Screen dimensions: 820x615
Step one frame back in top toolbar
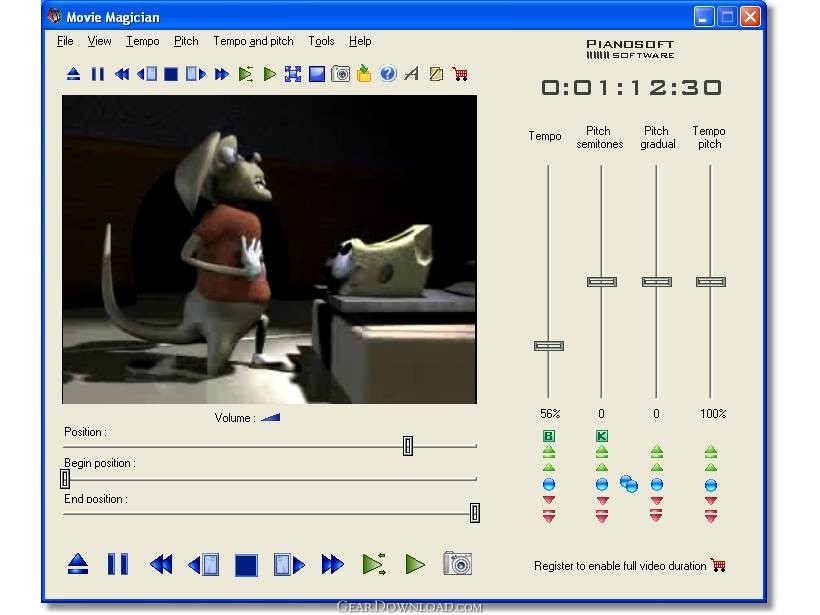(x=147, y=74)
